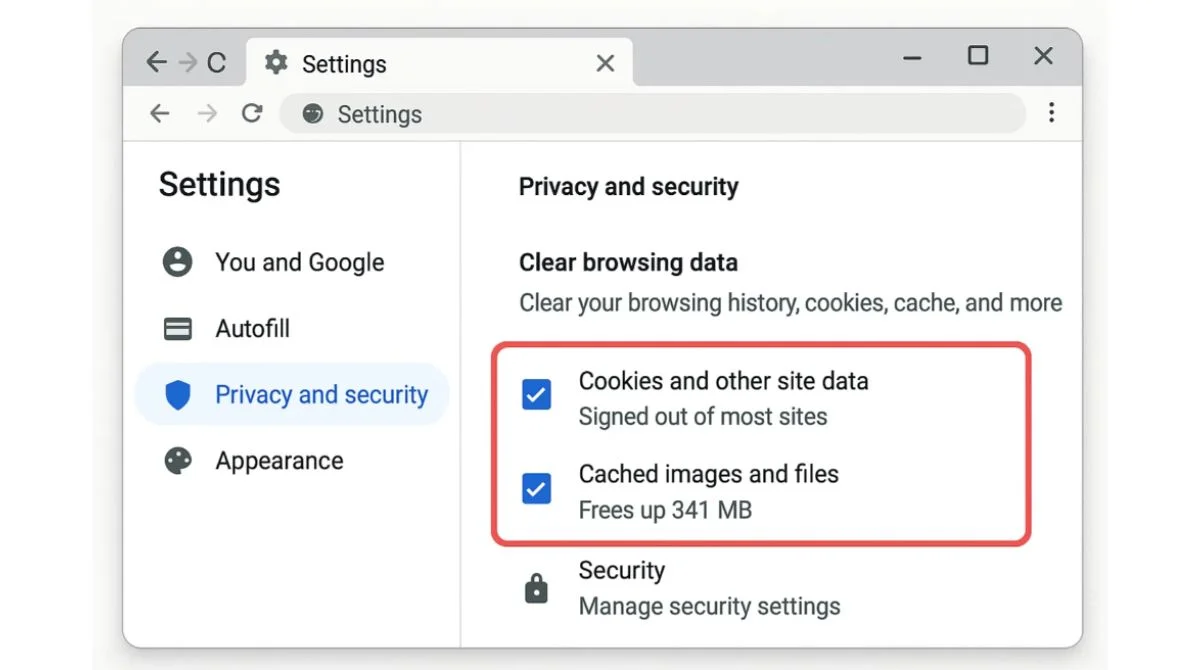Close the Settings tab
The width and height of the screenshot is (1200, 670).
(605, 64)
